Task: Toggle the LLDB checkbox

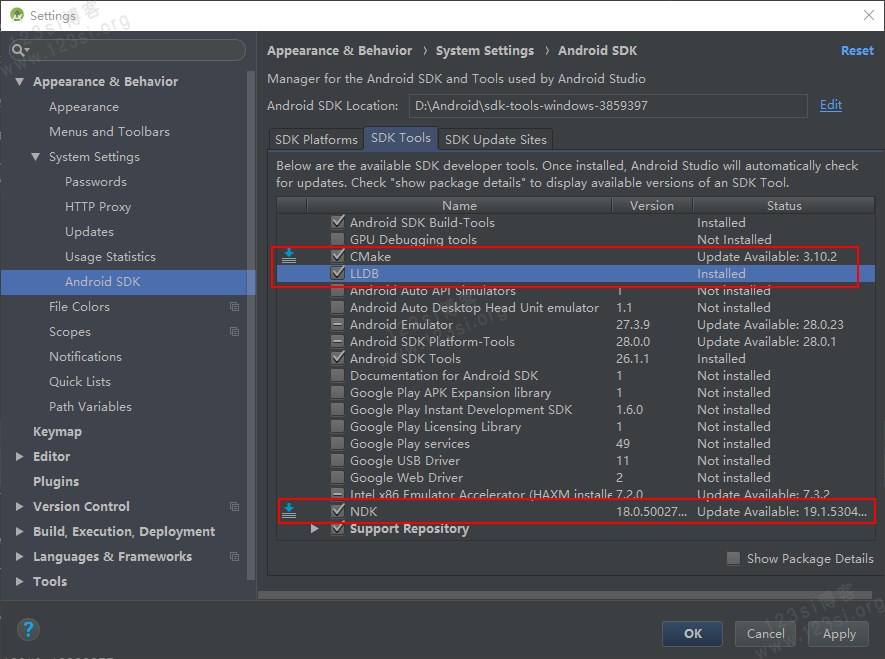Action: click(x=338, y=273)
